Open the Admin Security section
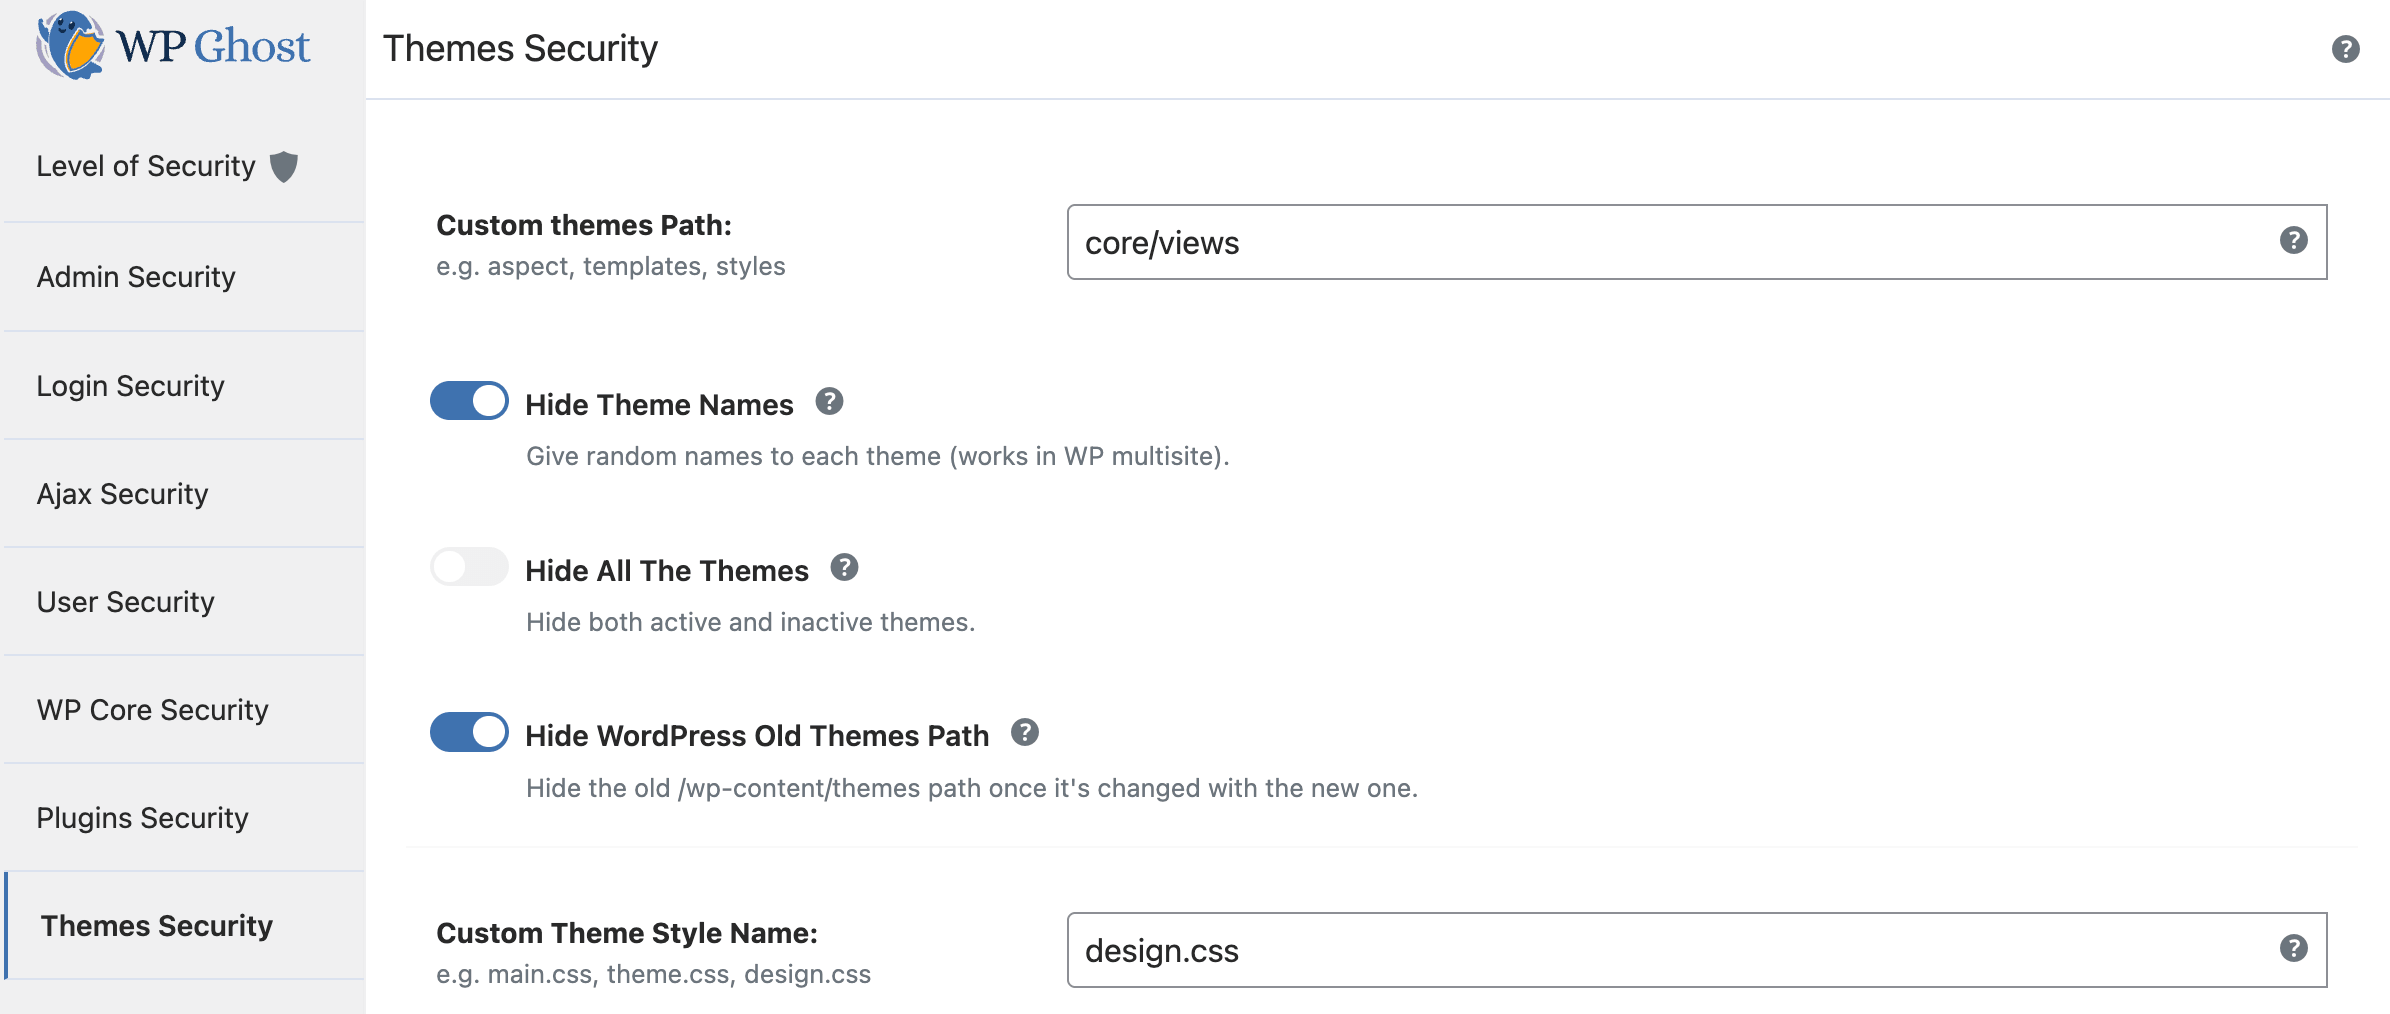The image size is (2390, 1014). coord(135,277)
